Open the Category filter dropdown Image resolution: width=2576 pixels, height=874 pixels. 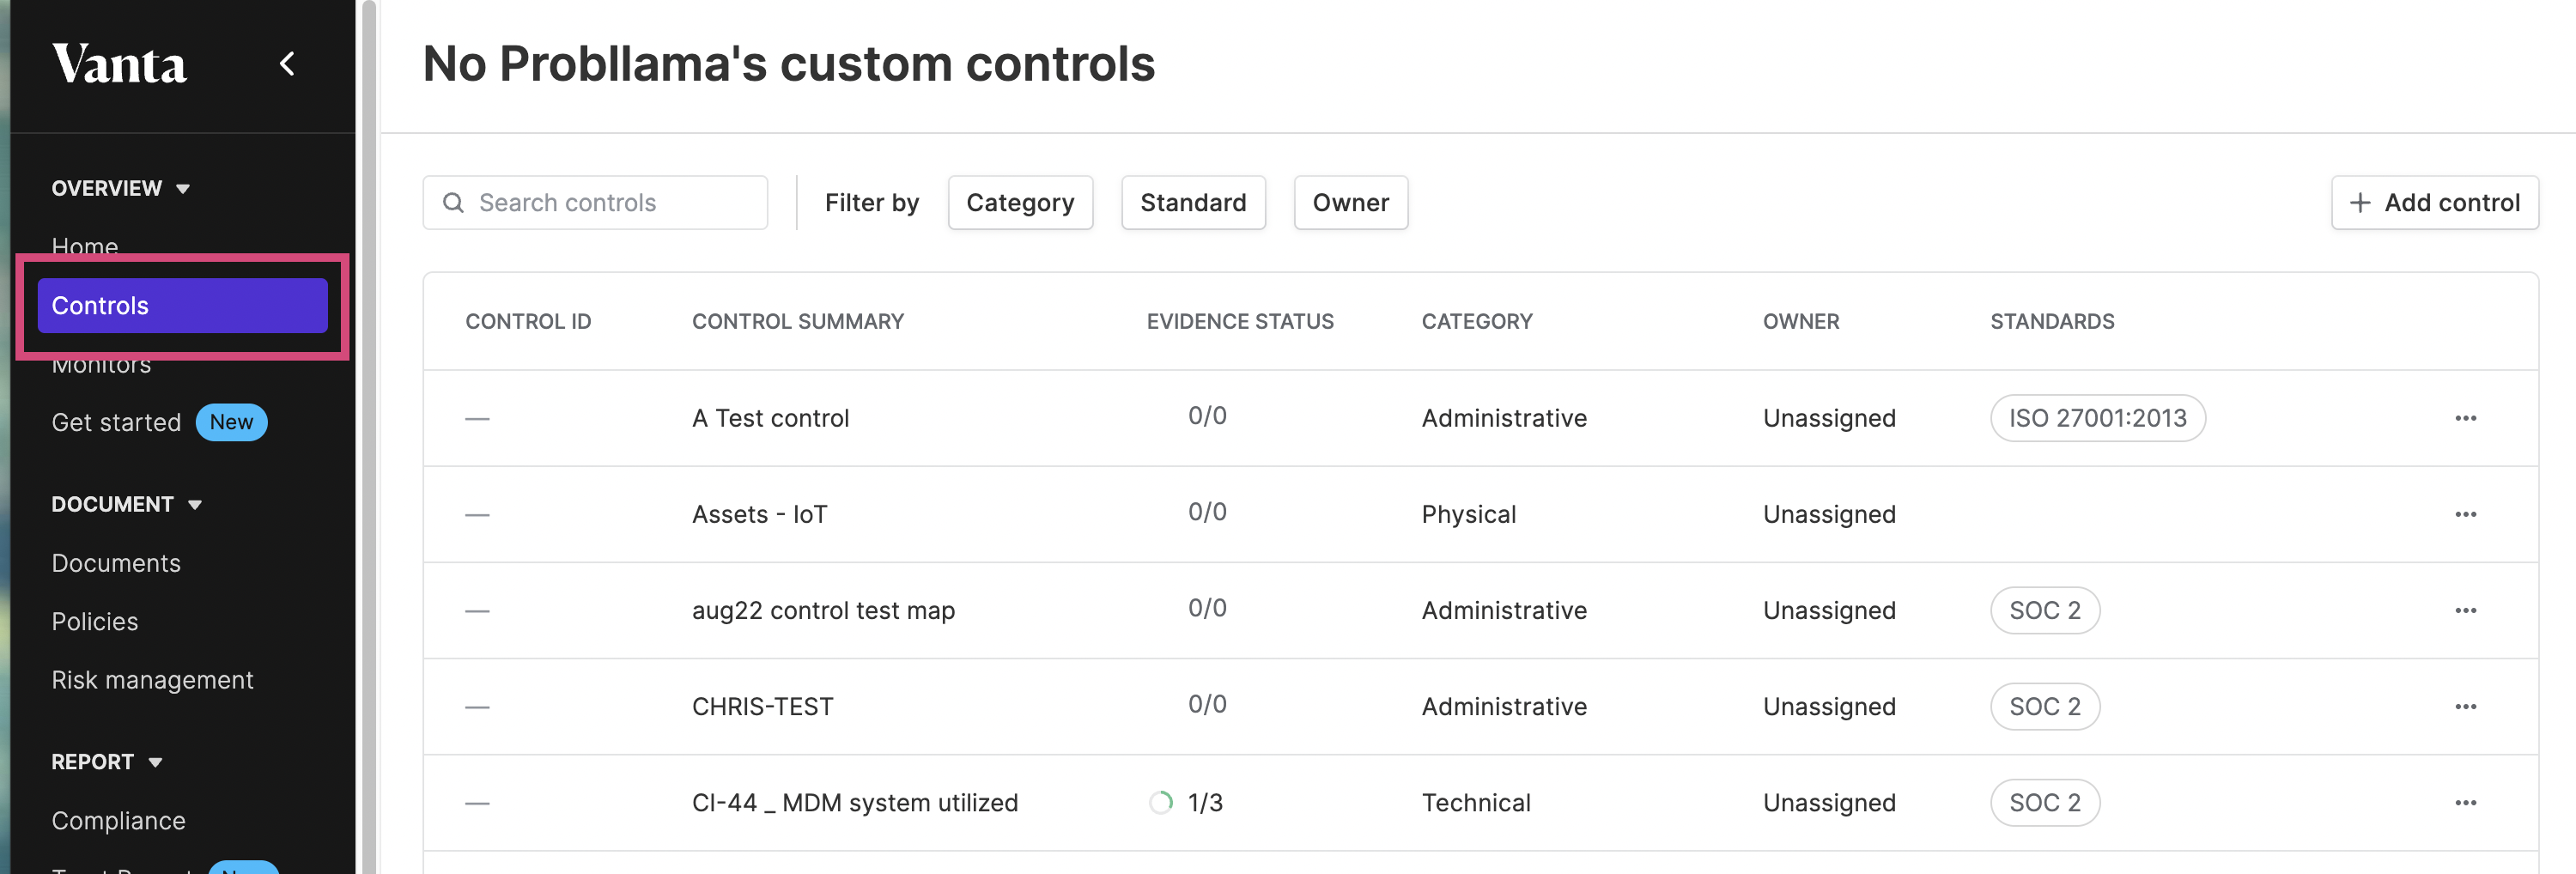1020,203
